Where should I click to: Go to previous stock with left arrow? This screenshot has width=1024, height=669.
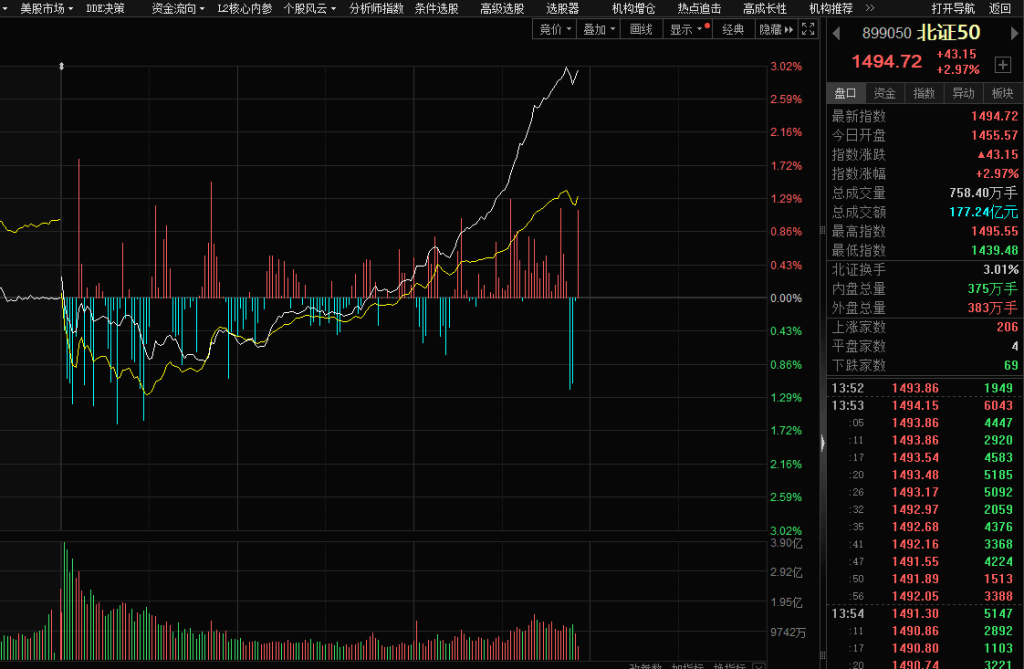tap(835, 33)
